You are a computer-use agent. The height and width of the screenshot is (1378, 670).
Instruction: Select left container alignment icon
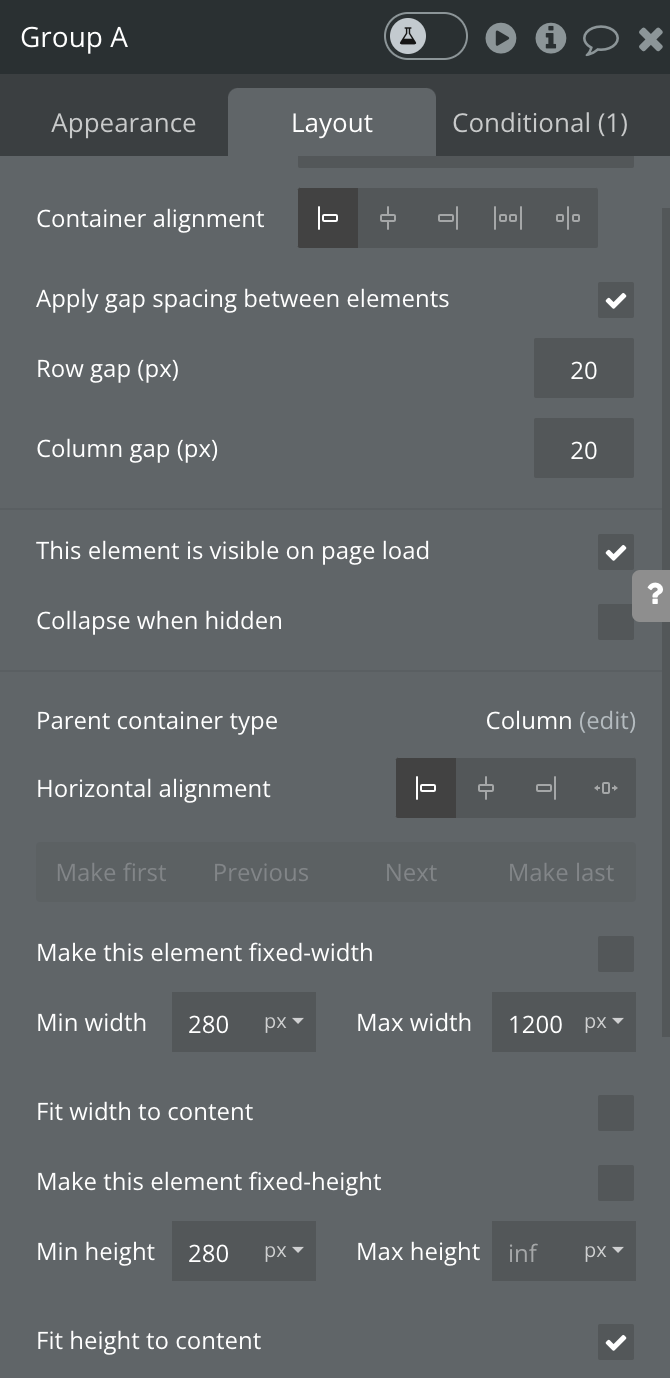point(328,218)
